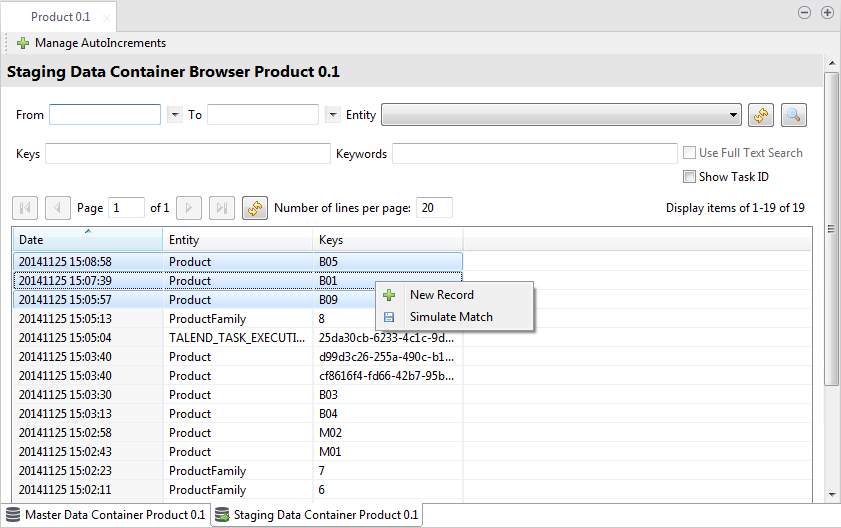Click the Manage AutoIncrements plus icon
841x528 pixels.
coord(23,43)
